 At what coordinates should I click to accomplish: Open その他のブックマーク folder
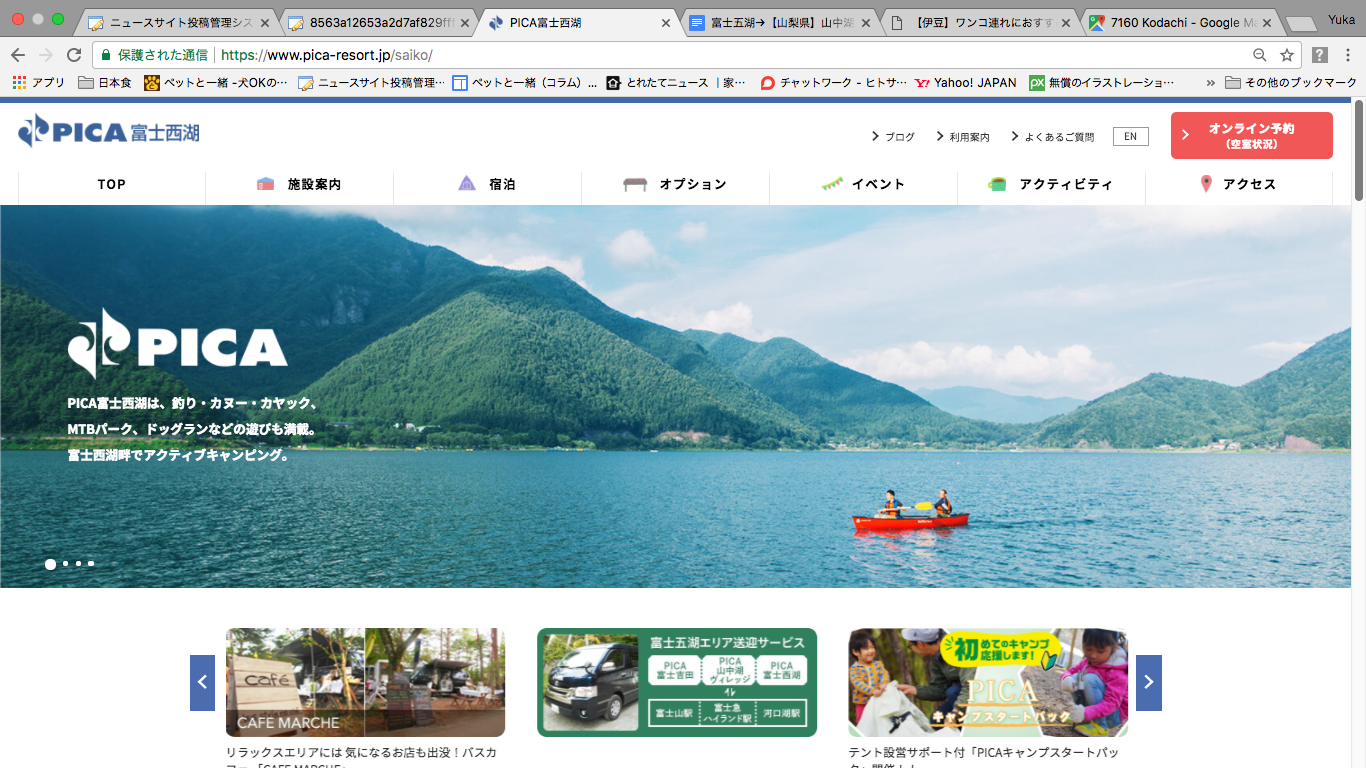coord(1290,83)
